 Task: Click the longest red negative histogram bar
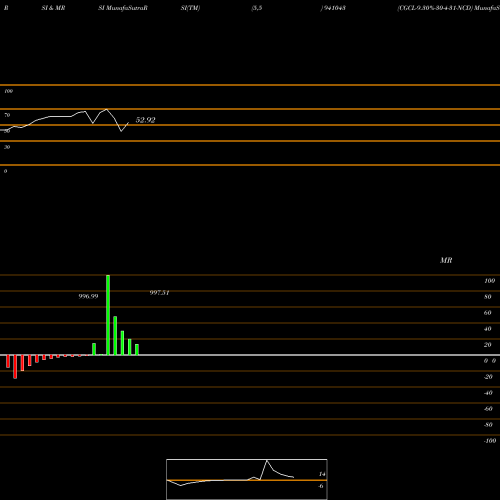coord(15,367)
